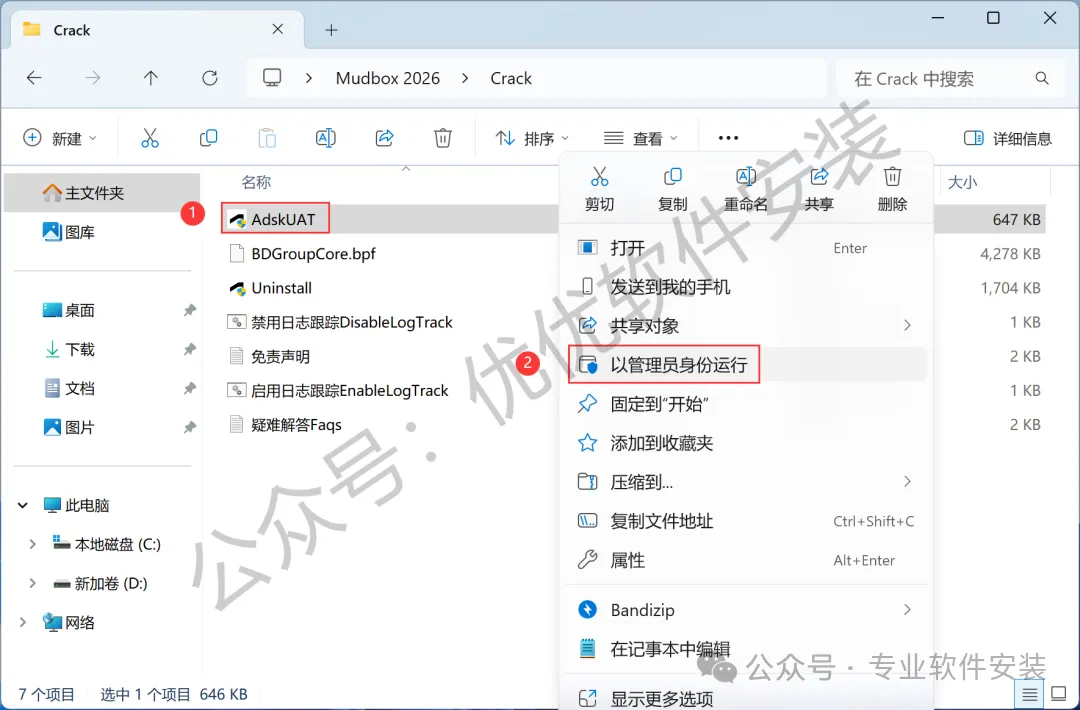This screenshot has height=710, width=1080.
Task: Expand the 网络 tree node
Action: (23, 623)
